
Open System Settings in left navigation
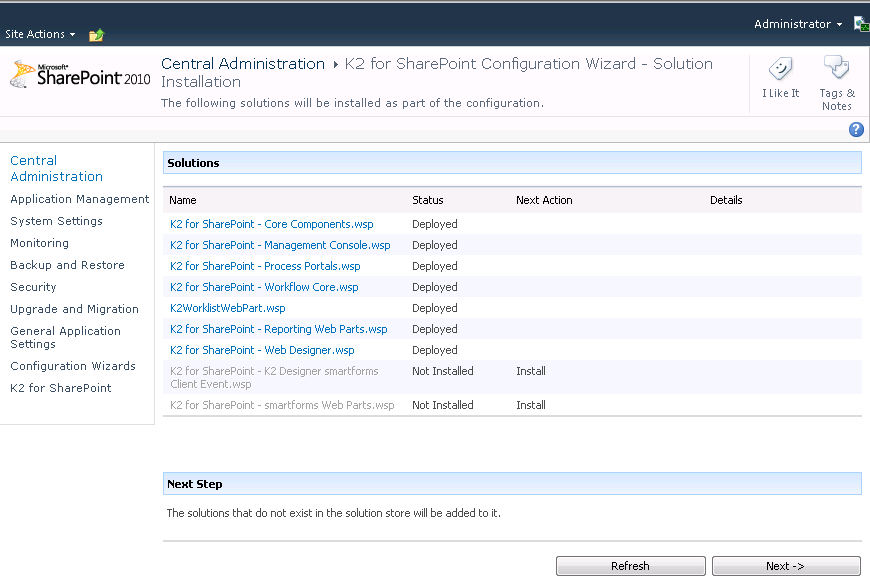coord(56,221)
